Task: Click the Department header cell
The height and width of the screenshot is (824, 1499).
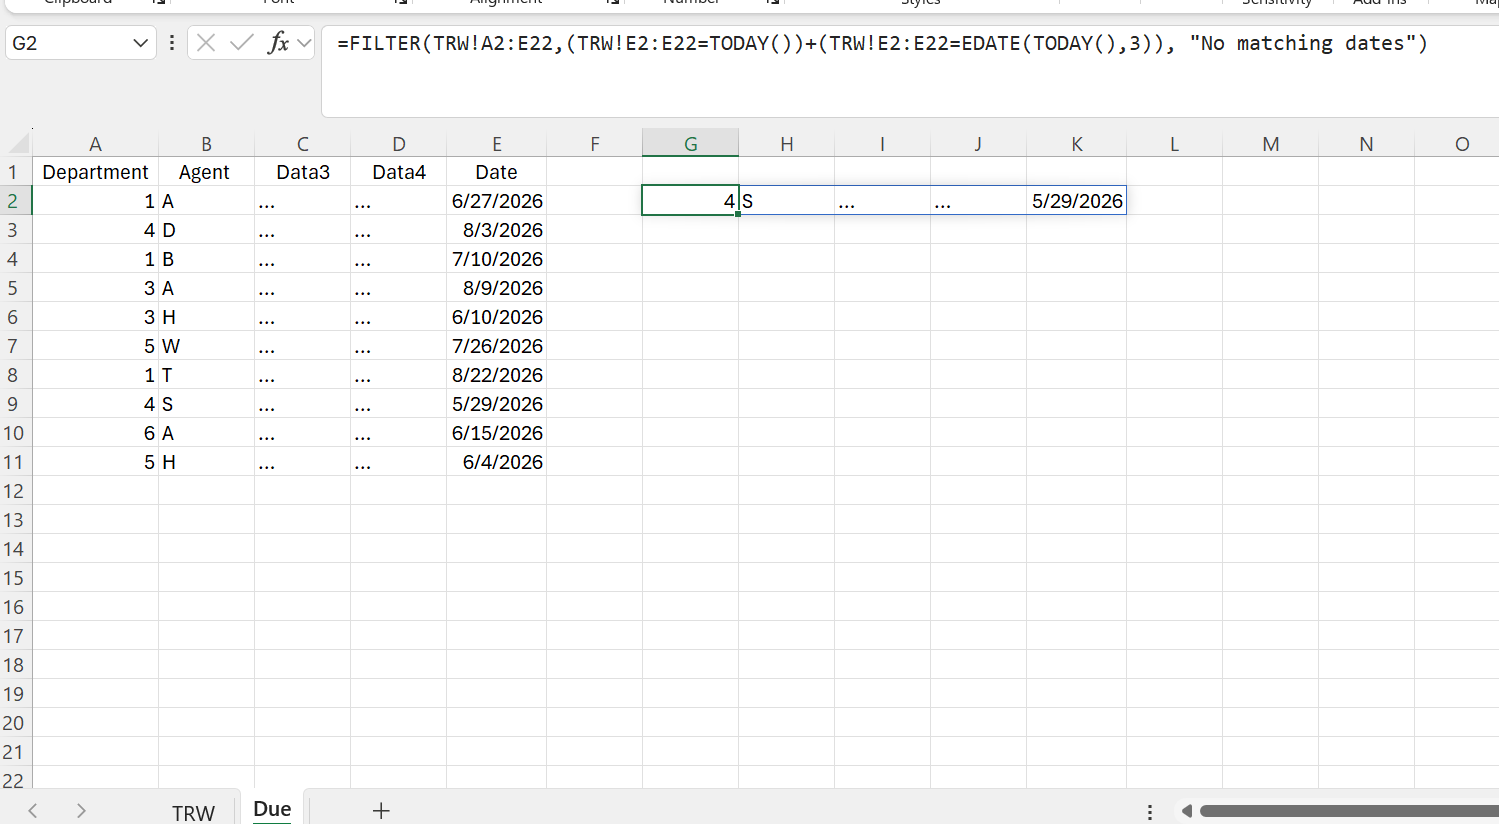Action: (95, 172)
